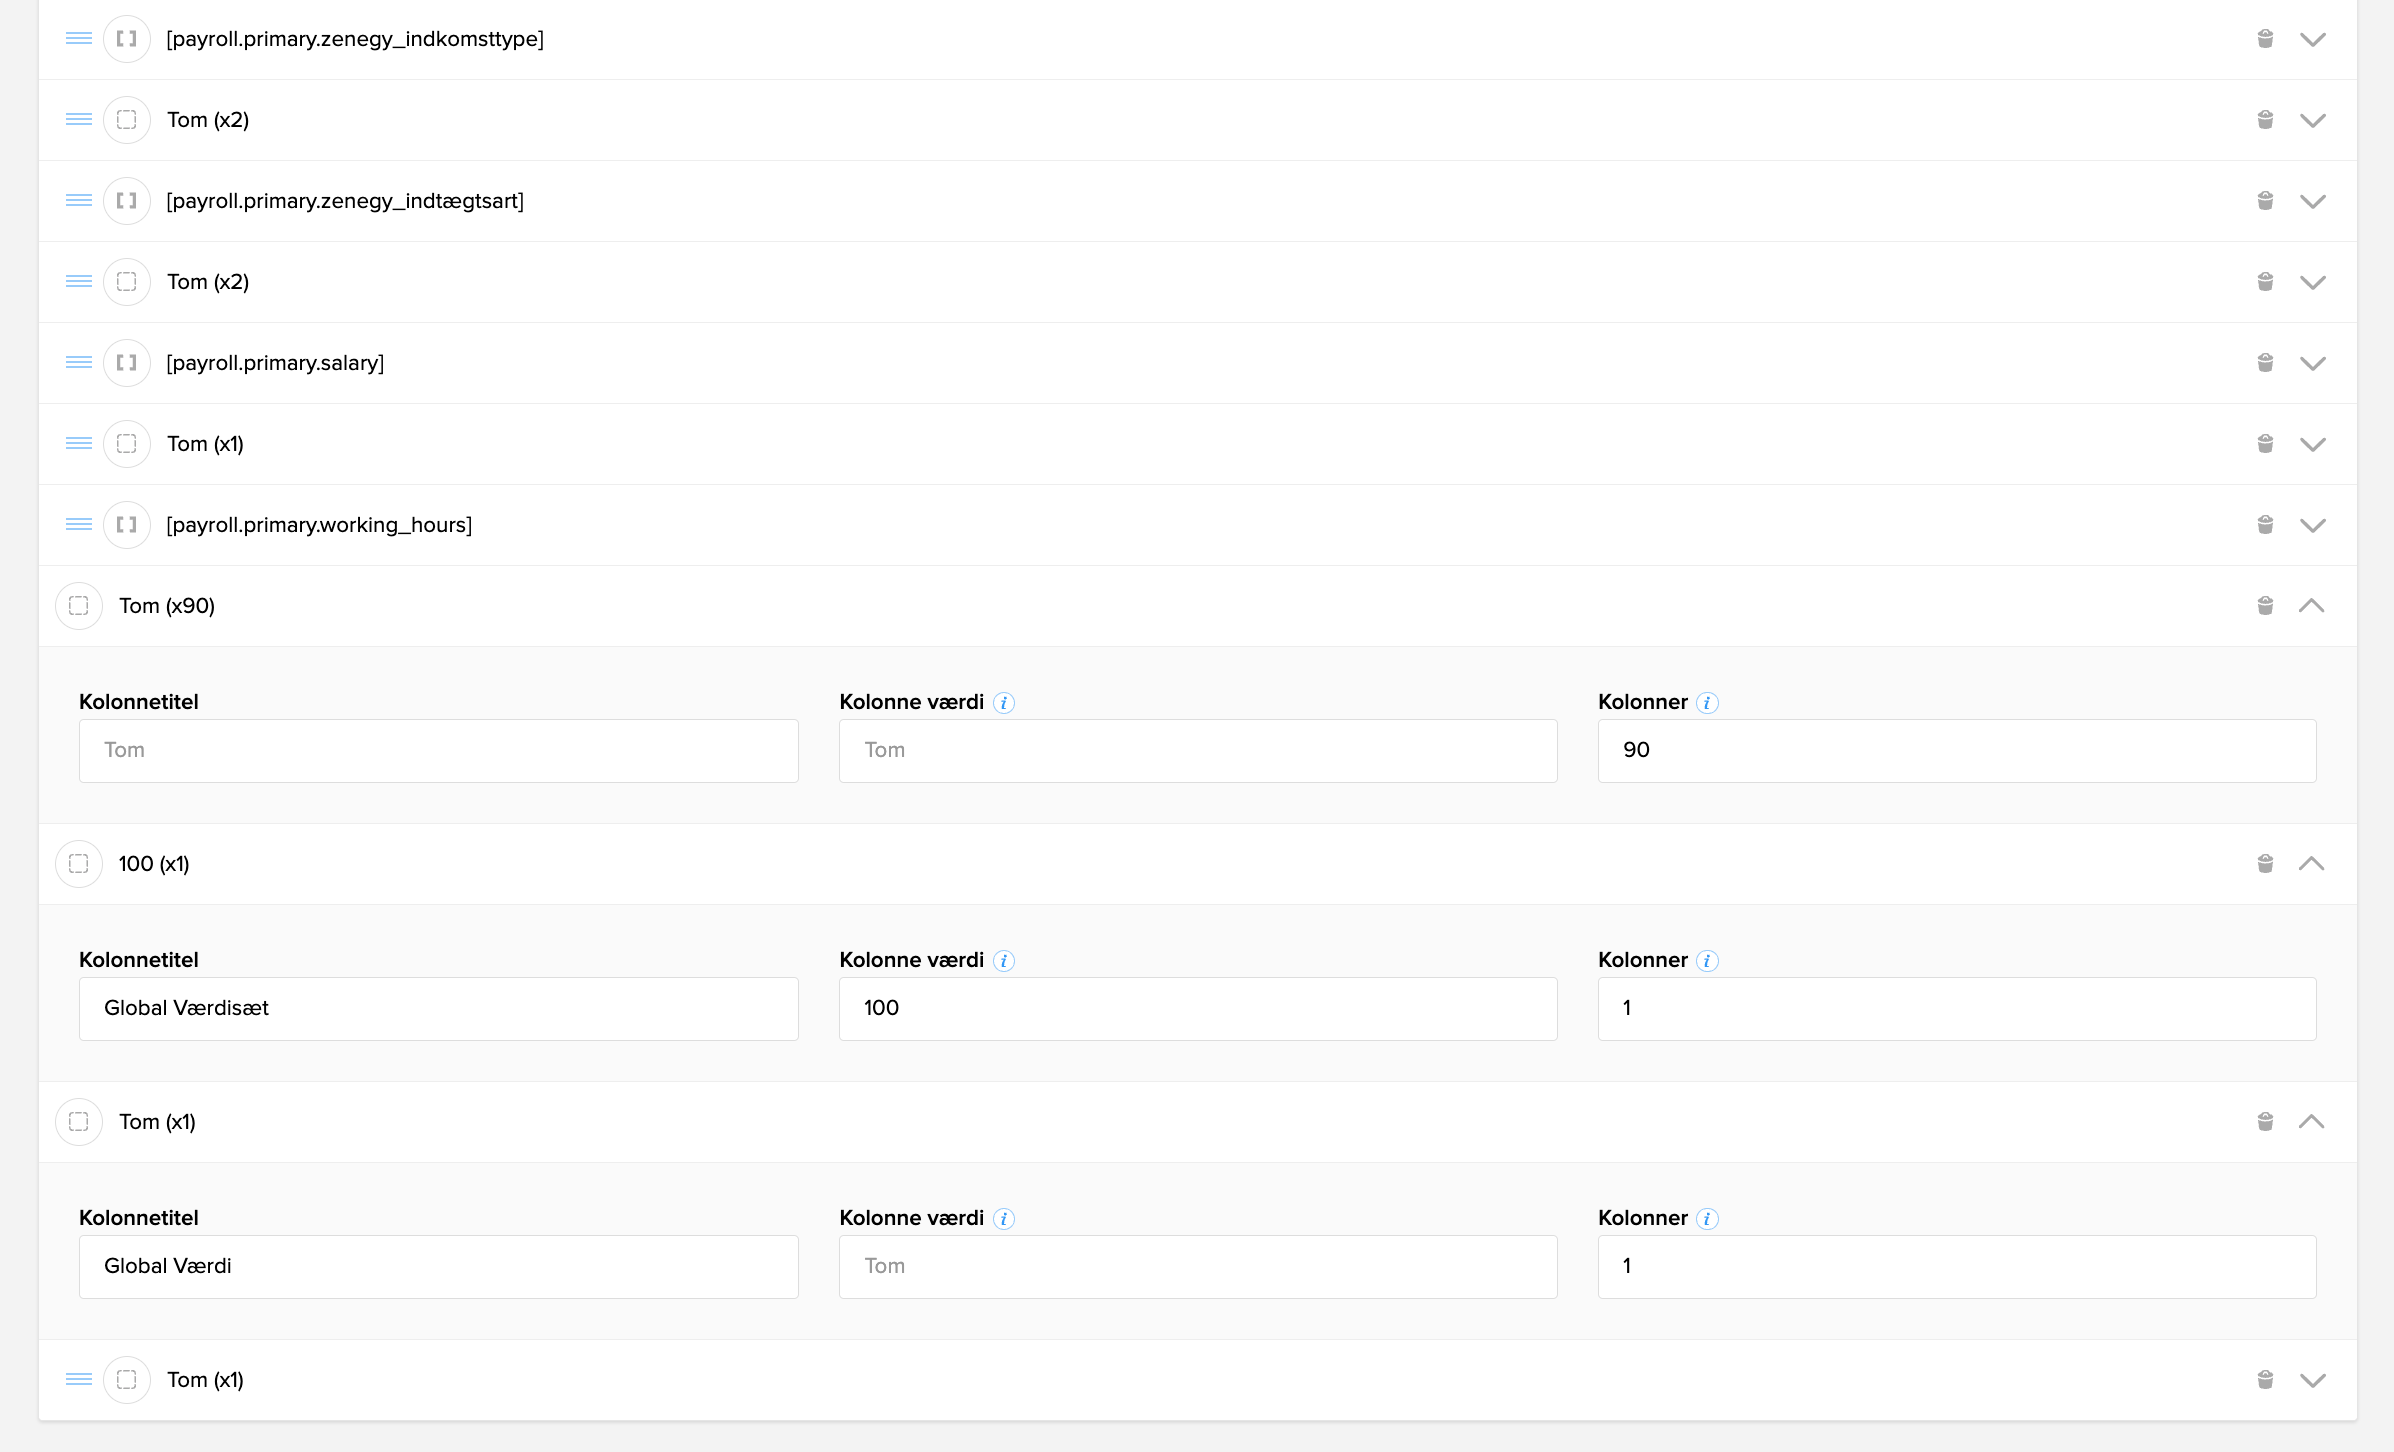Click the Kolonner field showing 90
The width and height of the screenshot is (2394, 1452).
1956,751
